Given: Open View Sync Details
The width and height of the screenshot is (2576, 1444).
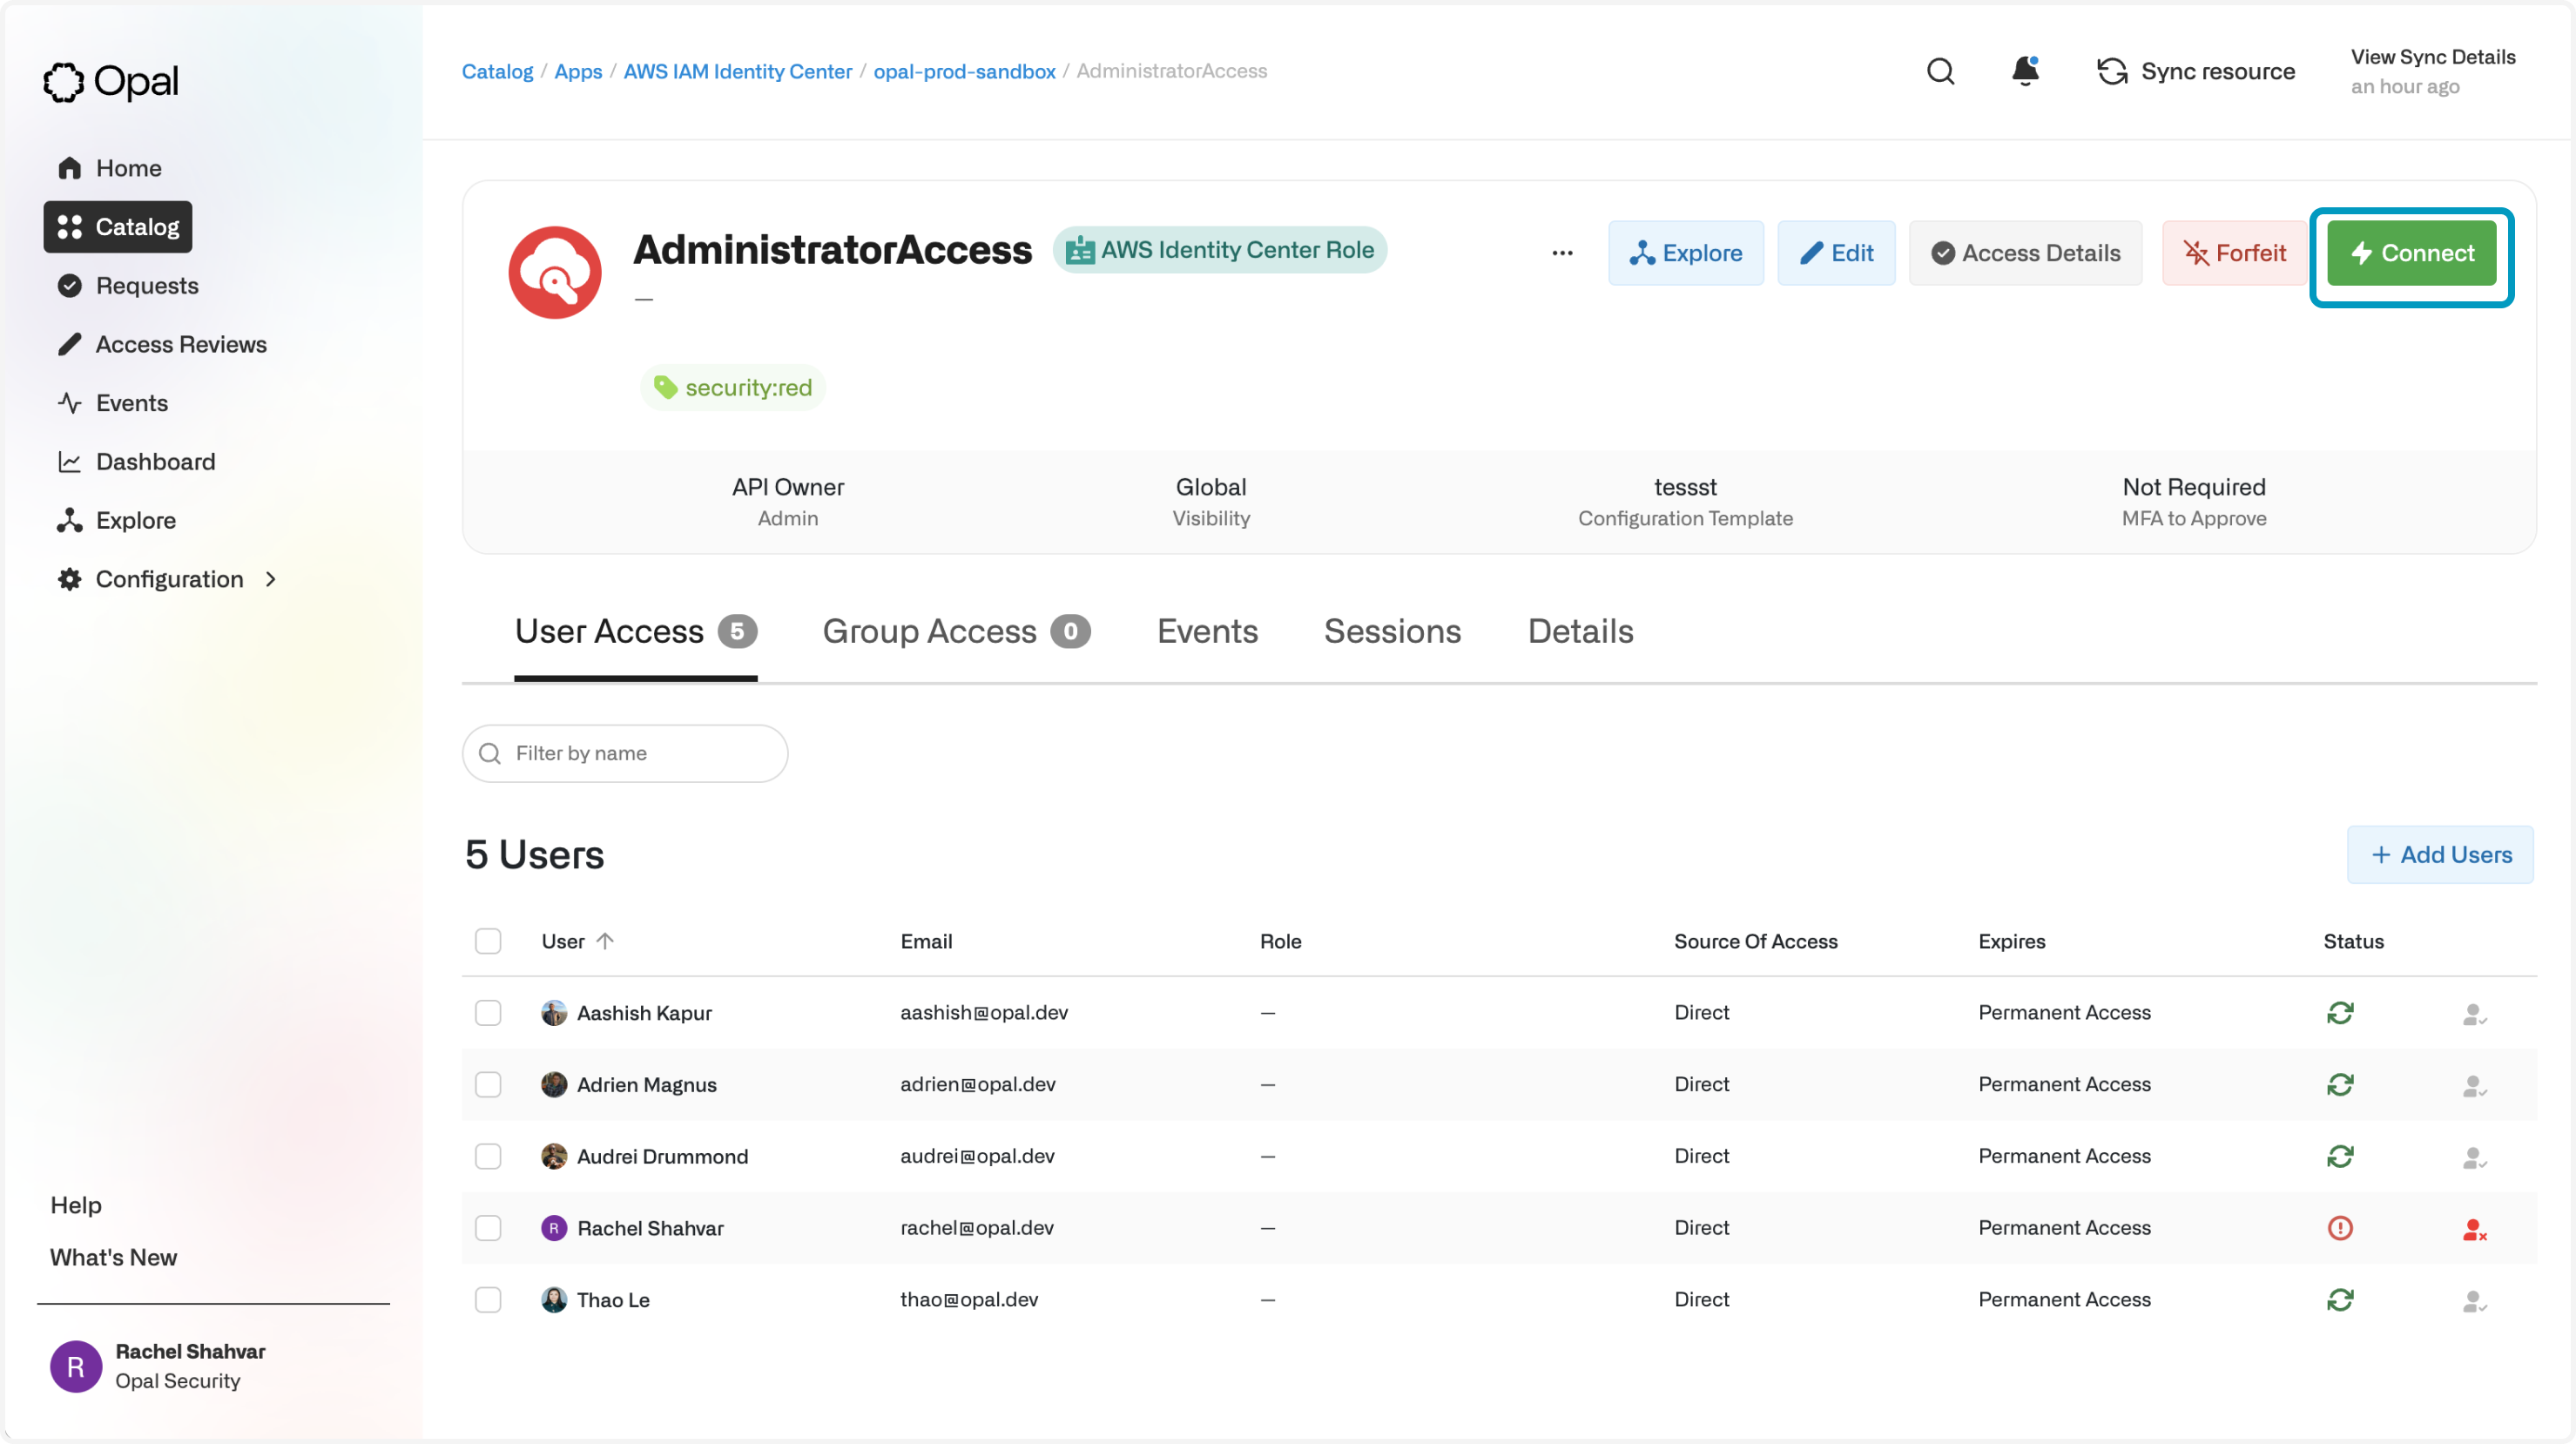Looking at the screenshot, I should [x=2432, y=57].
